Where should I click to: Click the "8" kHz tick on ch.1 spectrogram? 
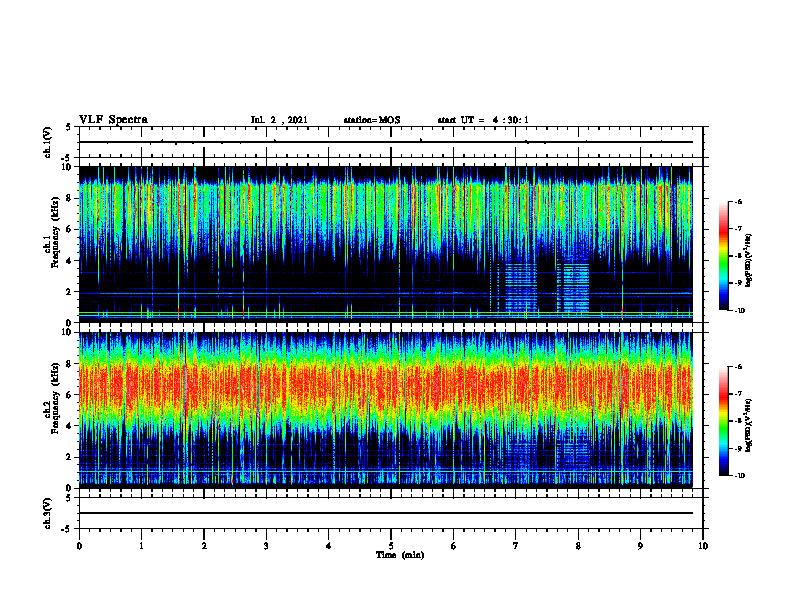pyautogui.click(x=70, y=198)
